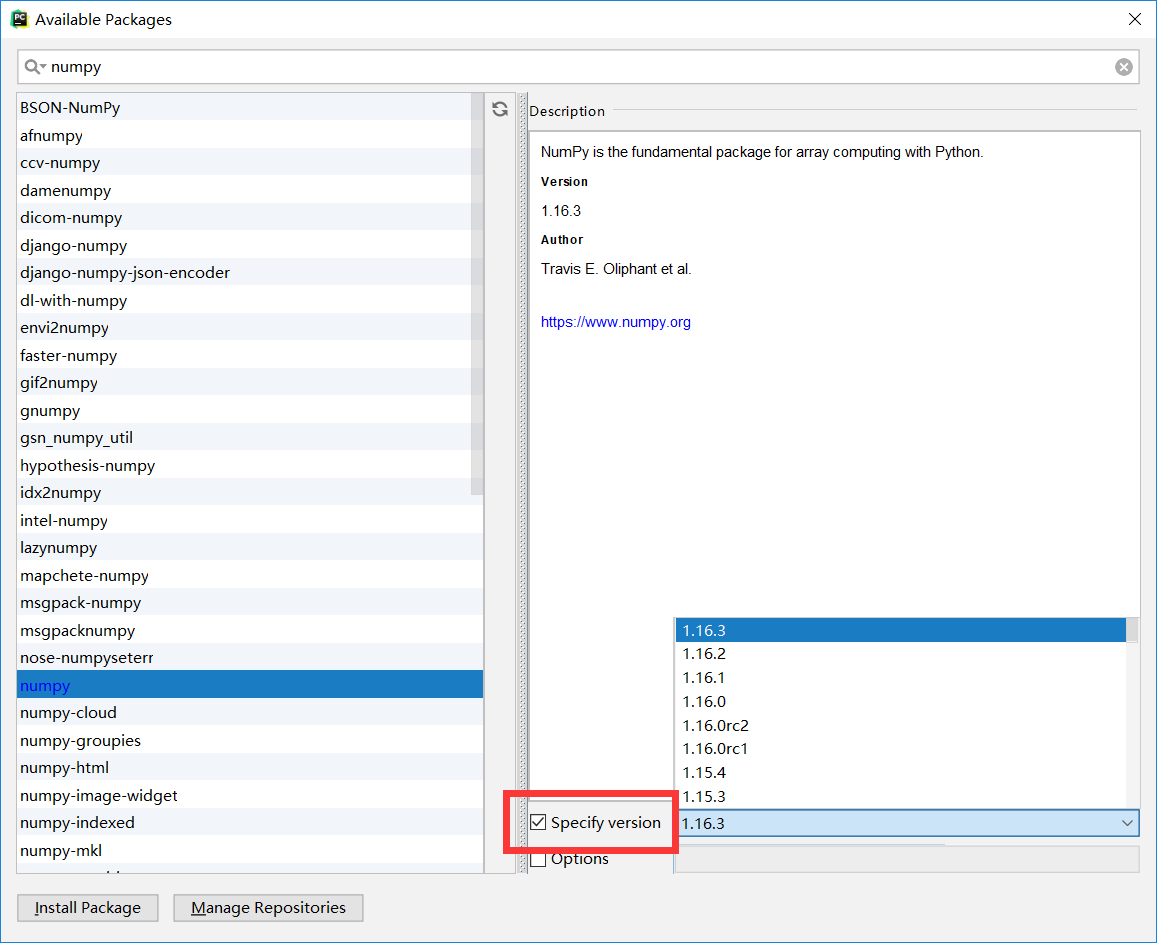The image size is (1157, 943).
Task: Clear the search field with X icon
Action: click(x=1123, y=67)
